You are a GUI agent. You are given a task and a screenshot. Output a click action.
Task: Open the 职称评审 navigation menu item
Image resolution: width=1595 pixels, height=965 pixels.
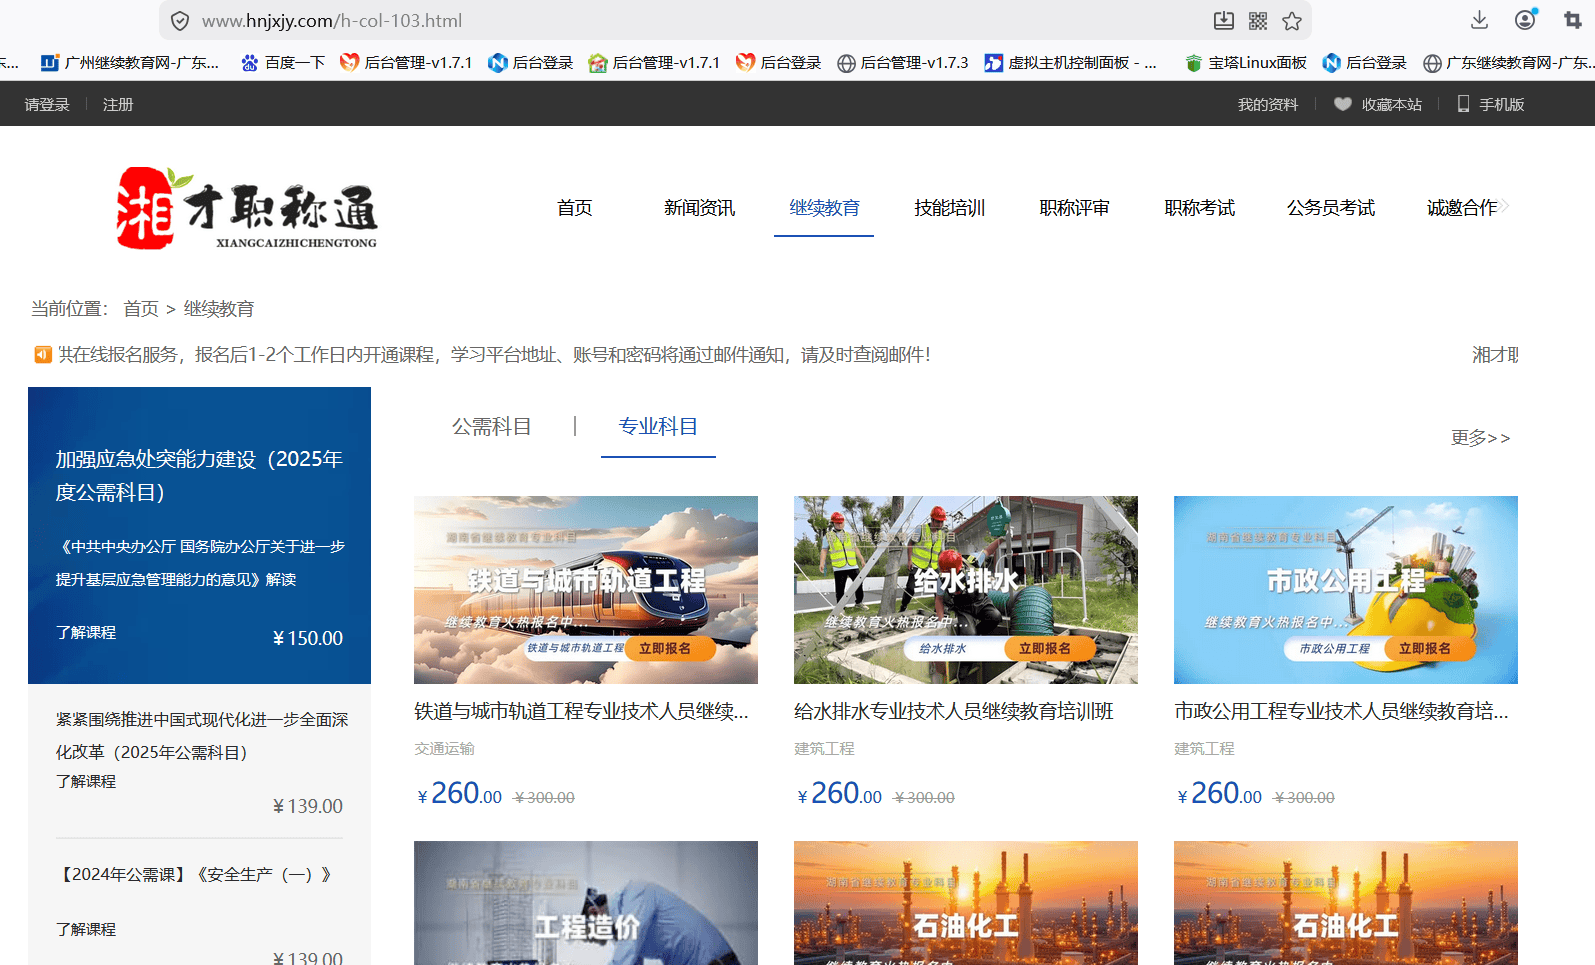pos(1074,208)
